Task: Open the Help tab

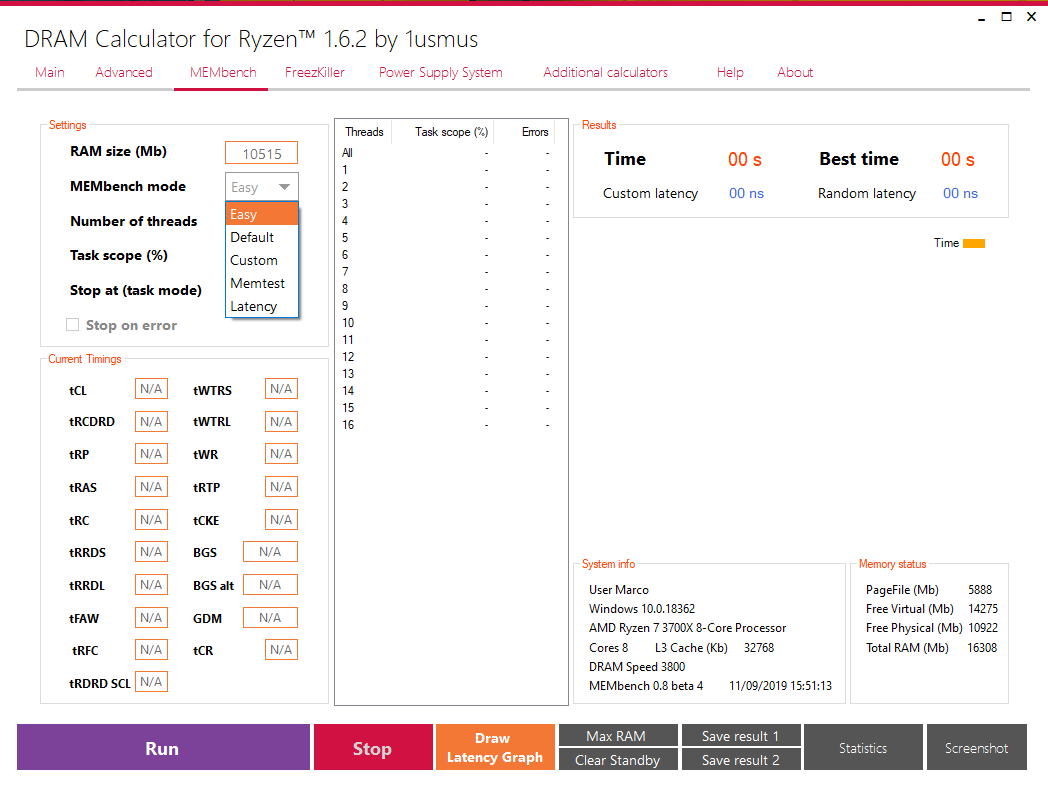Action: pos(730,72)
